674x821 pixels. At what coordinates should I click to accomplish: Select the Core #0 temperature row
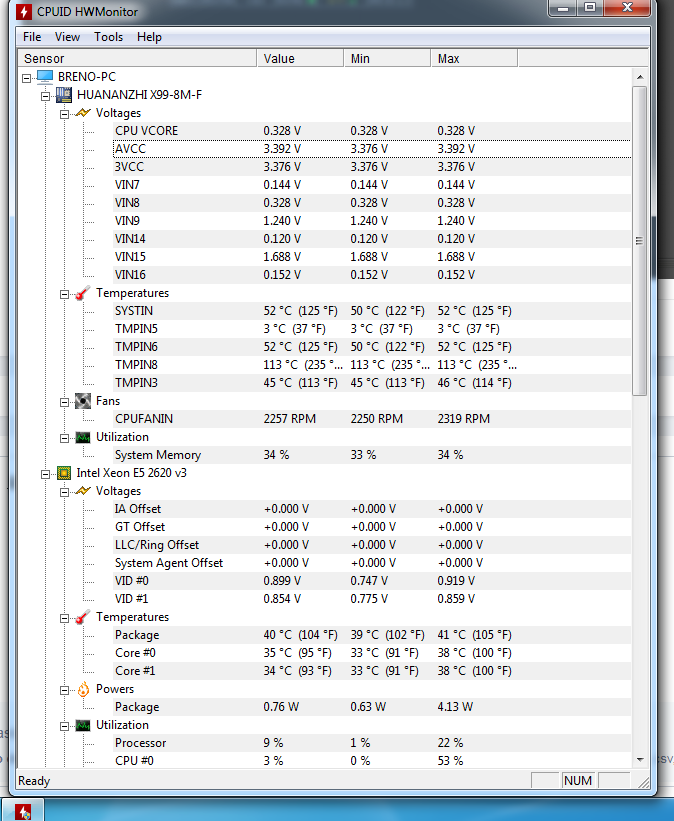[x=372, y=653]
